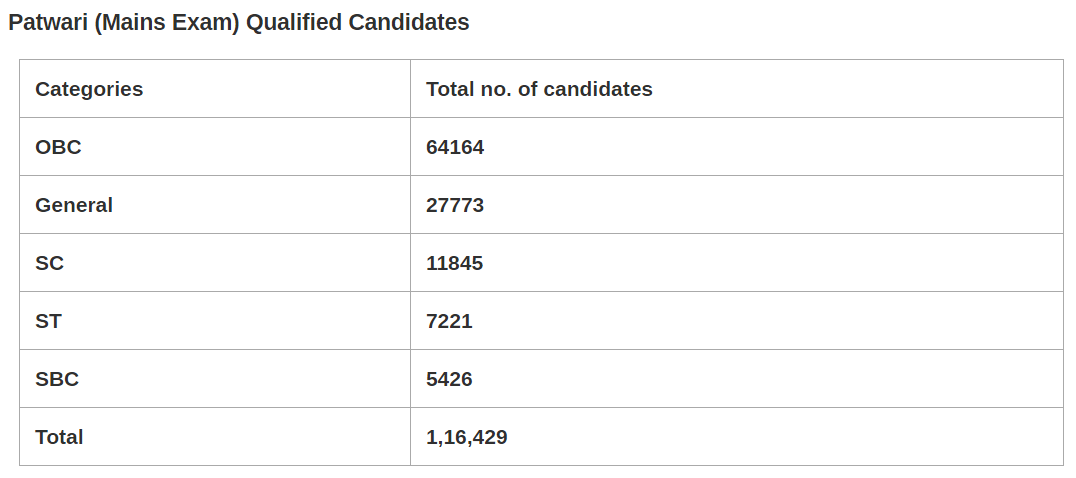Viewport: 1076px width, 478px height.
Task: Click the word "Patwari" in the heading
Action: click(48, 22)
